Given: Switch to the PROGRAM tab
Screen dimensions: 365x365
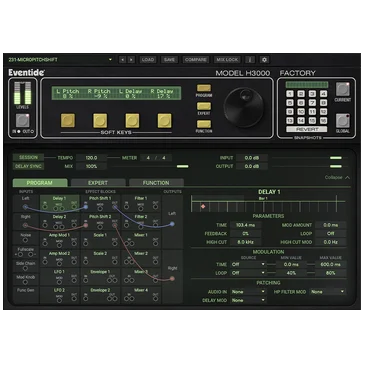Looking at the screenshot, I should point(40,183).
